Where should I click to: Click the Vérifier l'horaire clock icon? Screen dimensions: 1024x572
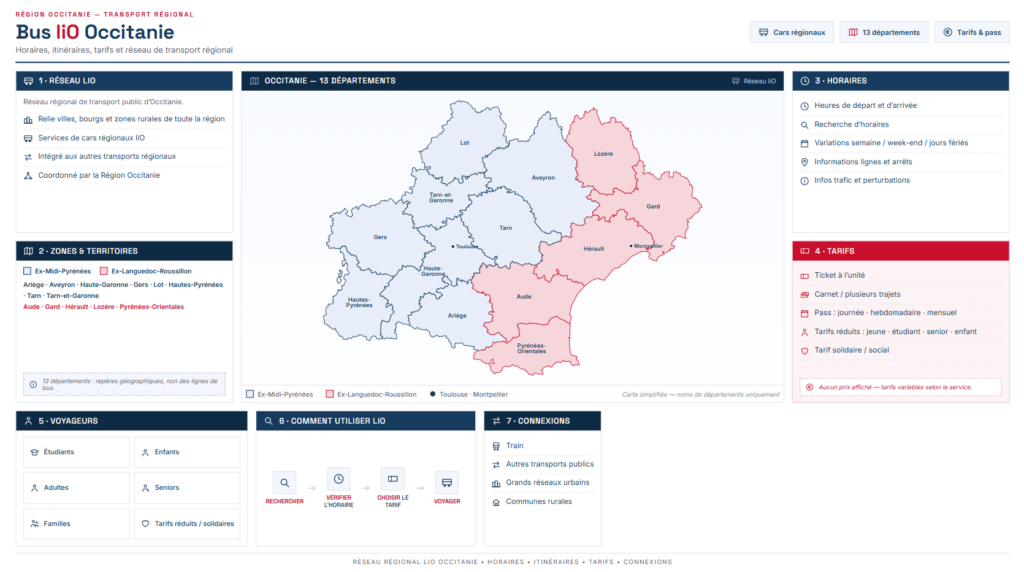(x=338, y=479)
